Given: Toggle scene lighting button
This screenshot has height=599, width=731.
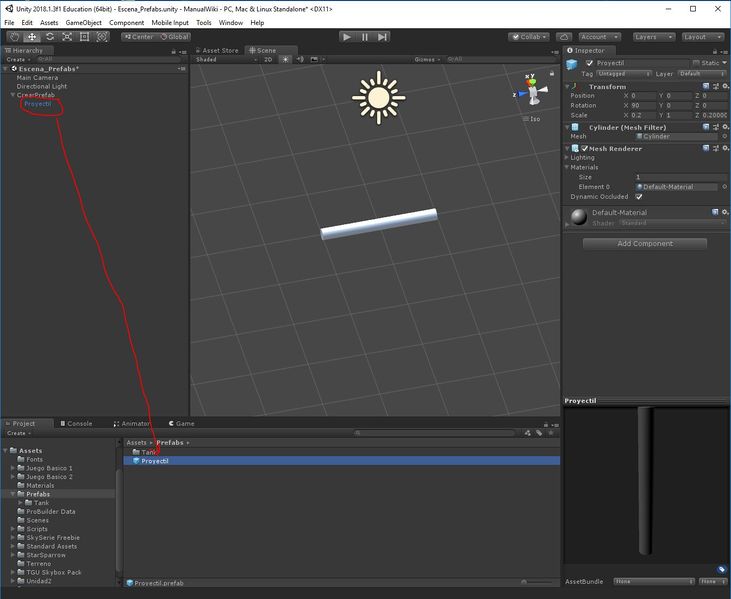Looking at the screenshot, I should pyautogui.click(x=285, y=60).
